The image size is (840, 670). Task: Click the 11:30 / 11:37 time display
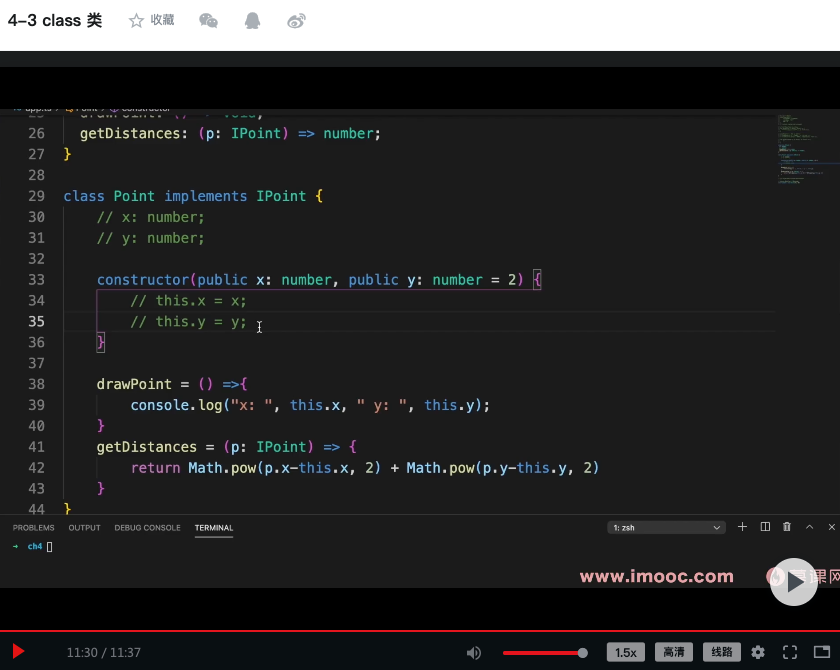point(103,652)
